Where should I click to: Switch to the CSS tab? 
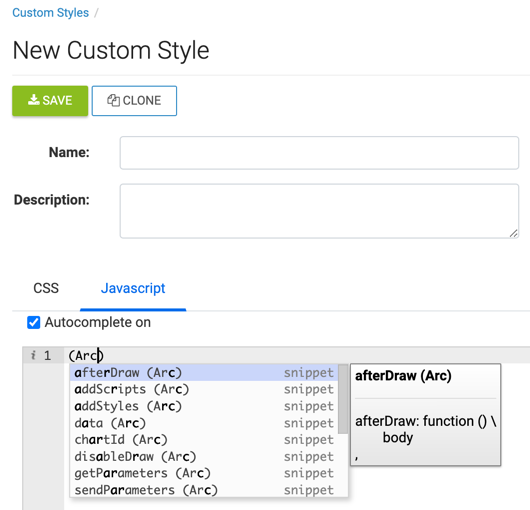pyautogui.click(x=46, y=288)
